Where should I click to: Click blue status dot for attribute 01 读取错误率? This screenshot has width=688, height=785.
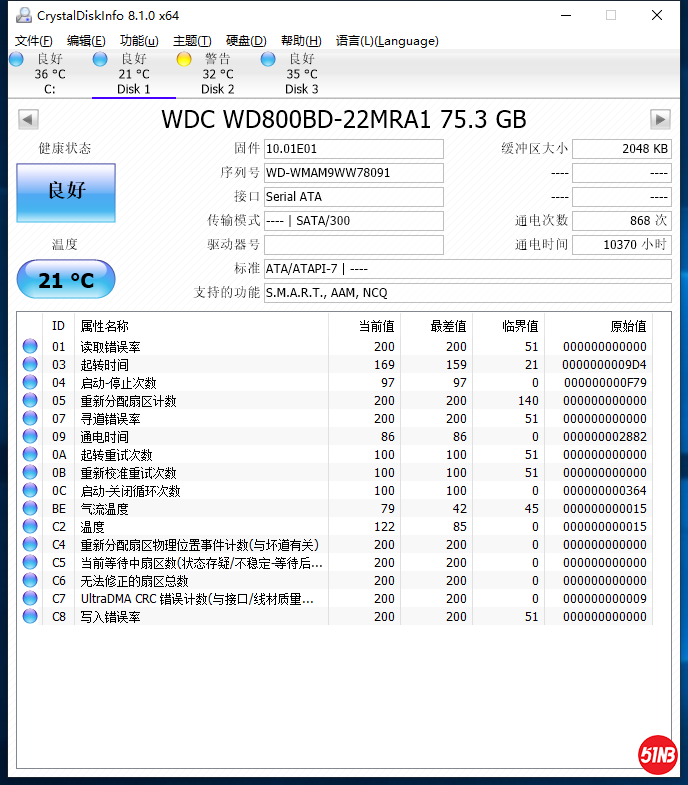point(30,347)
